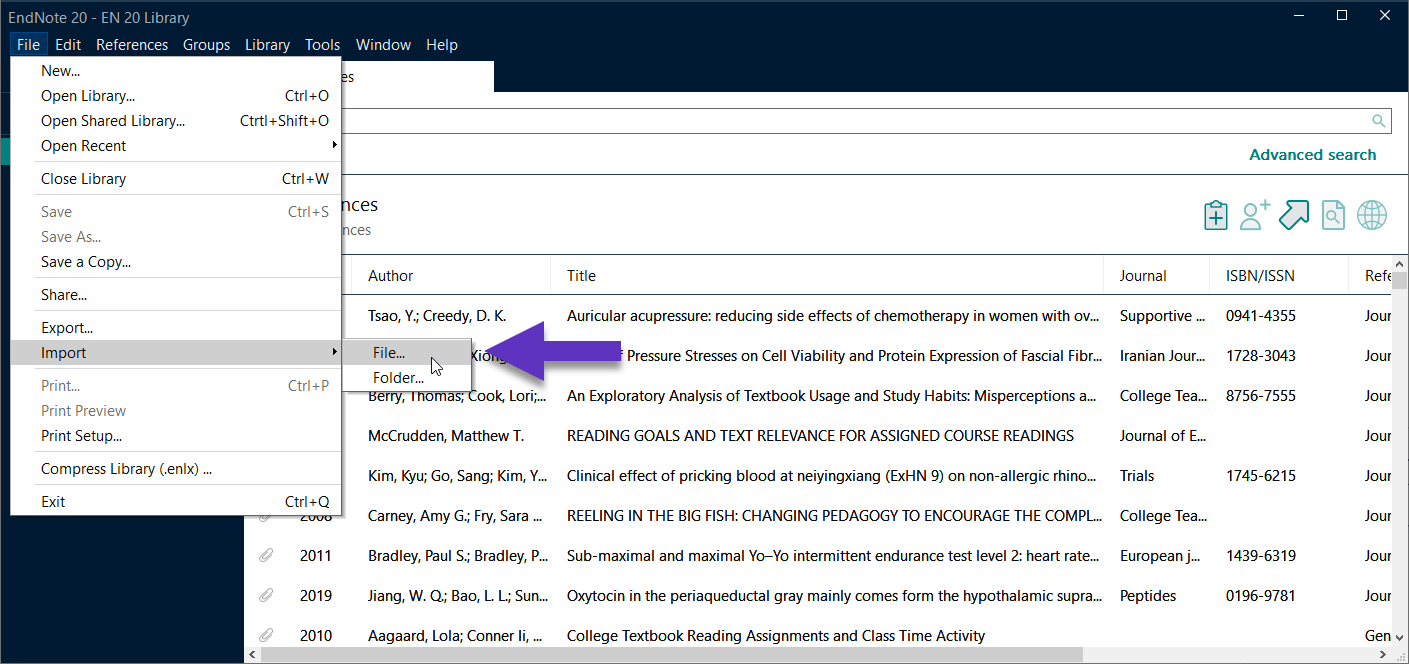Open Advanced search
Image resolution: width=1409 pixels, height=664 pixels.
1313,155
